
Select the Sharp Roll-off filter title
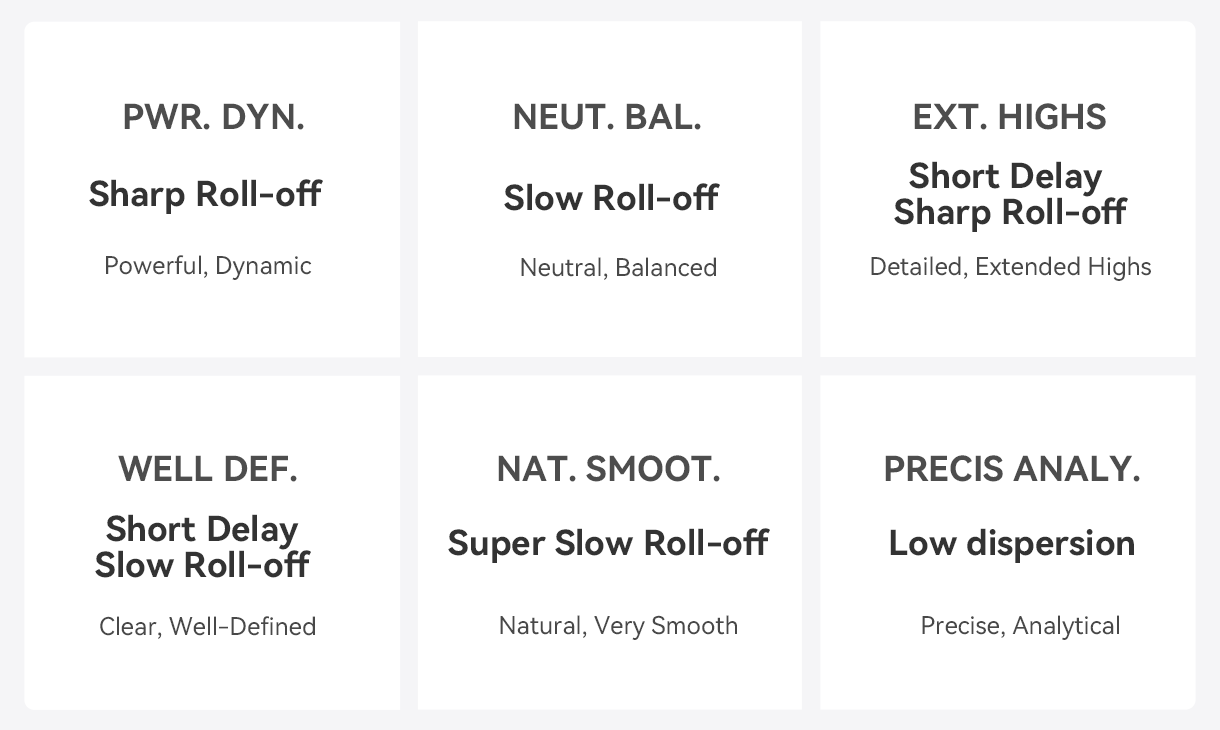pos(205,193)
